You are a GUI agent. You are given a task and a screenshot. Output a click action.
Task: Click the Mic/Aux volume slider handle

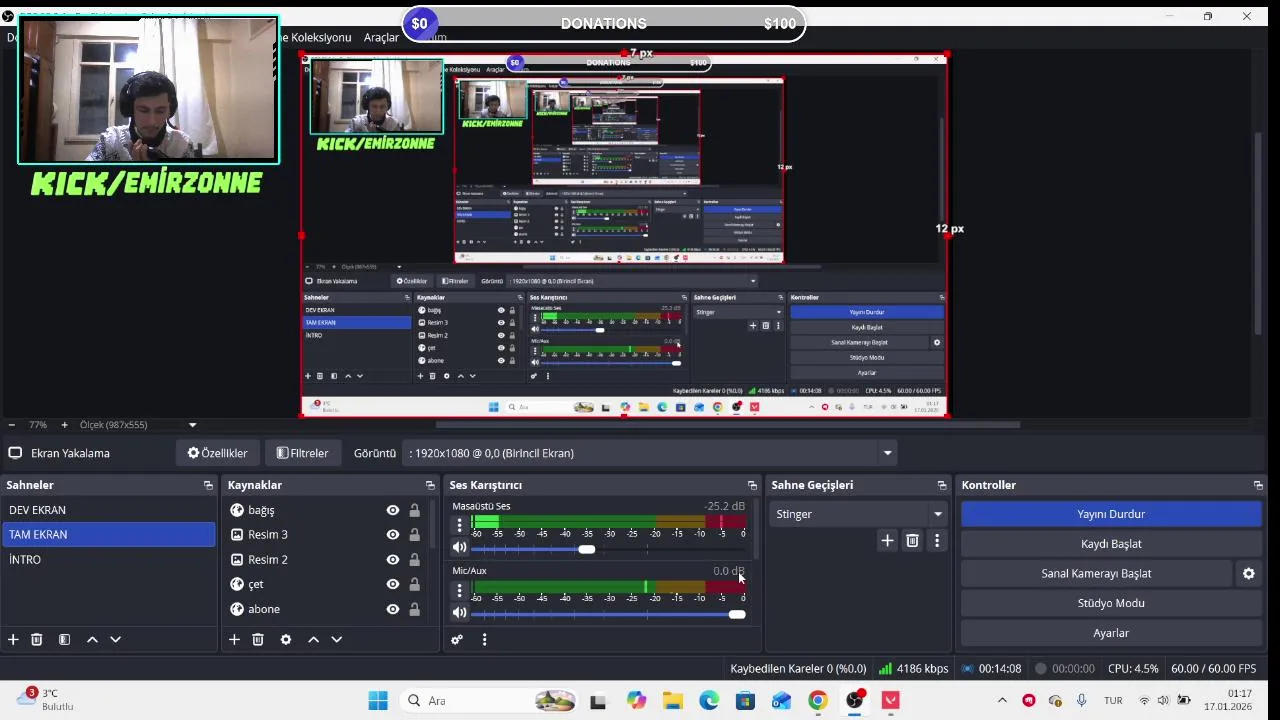click(x=737, y=614)
